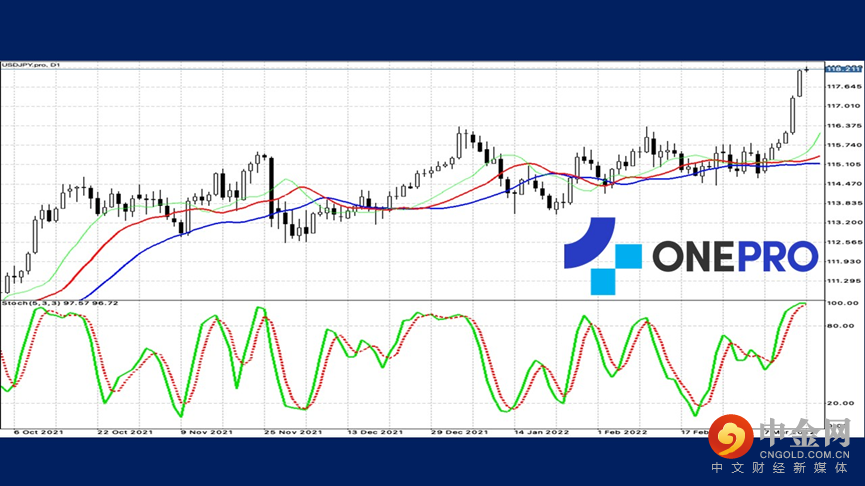Click the 22 Oct 2021 date marker
The height and width of the screenshot is (486, 865).
pos(125,432)
